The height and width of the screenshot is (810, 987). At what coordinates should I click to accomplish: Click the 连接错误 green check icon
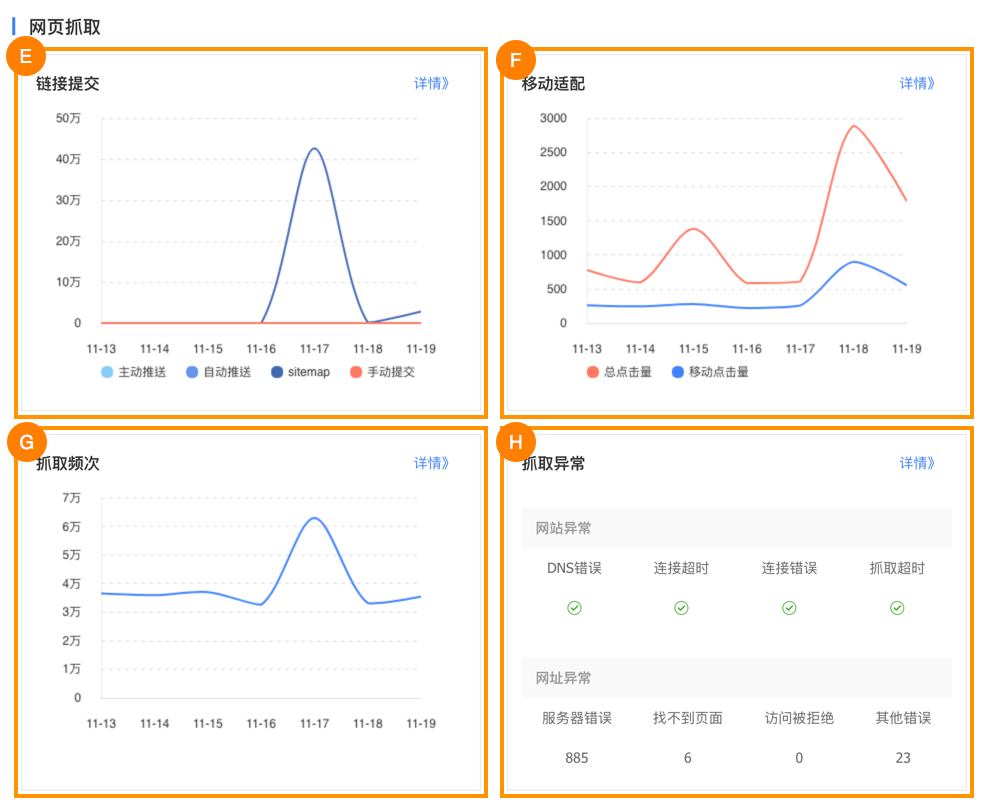point(789,608)
